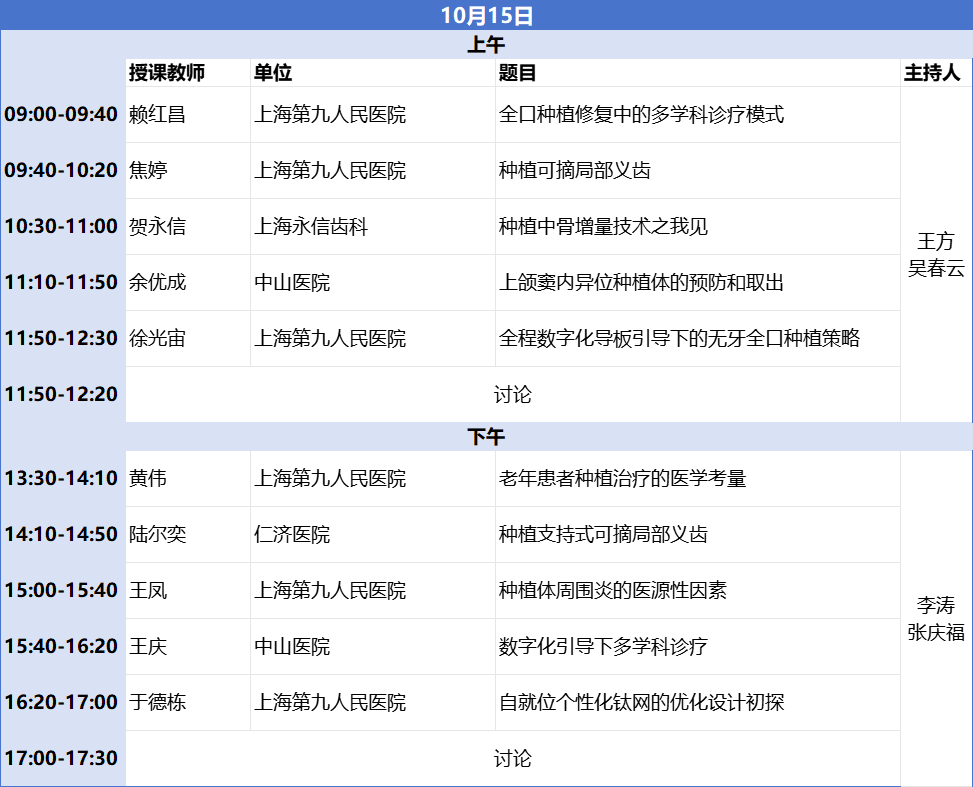Select time cell 15:40-16:20
This screenshot has height=787, width=973.
(61, 646)
